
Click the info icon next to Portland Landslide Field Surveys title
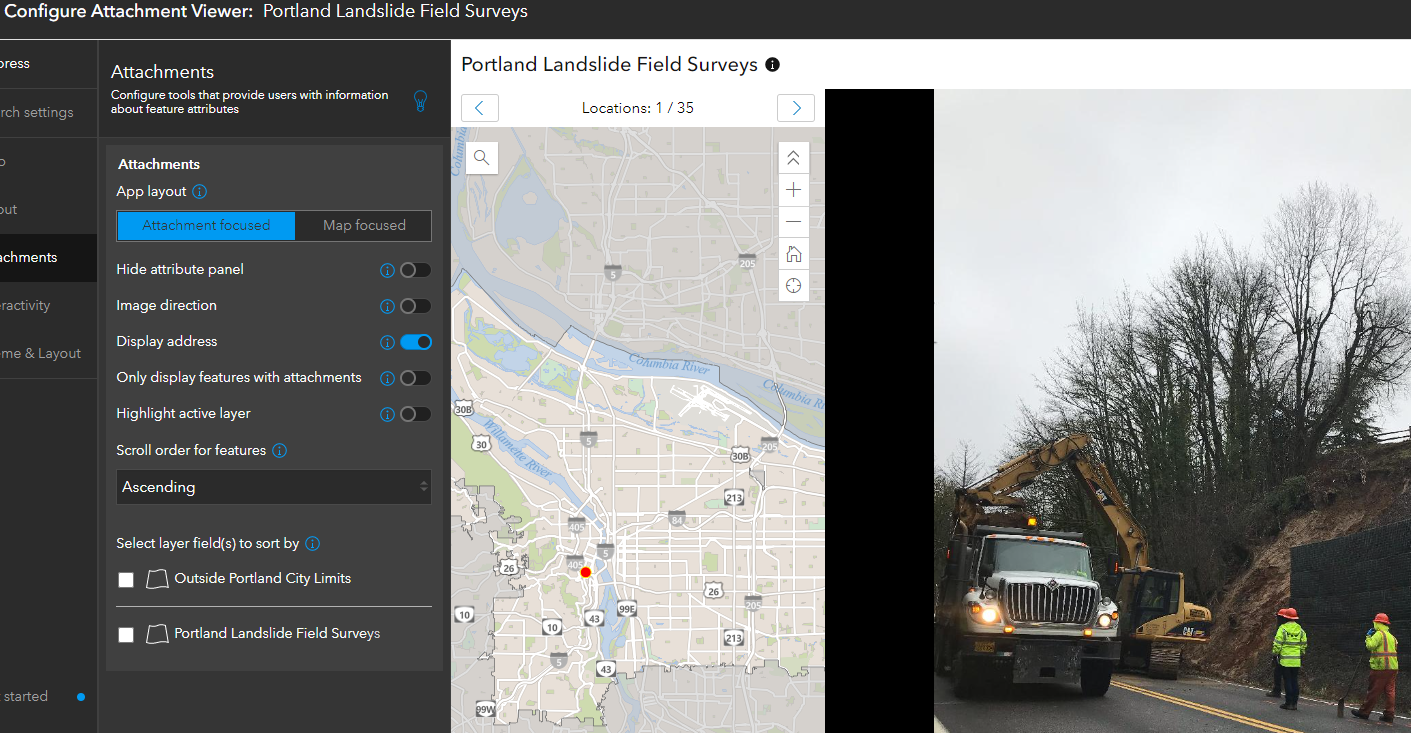coord(771,64)
